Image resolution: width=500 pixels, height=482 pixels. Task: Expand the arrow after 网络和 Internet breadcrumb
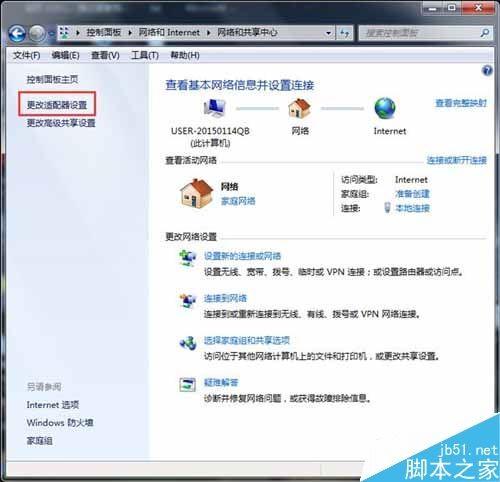click(x=209, y=33)
